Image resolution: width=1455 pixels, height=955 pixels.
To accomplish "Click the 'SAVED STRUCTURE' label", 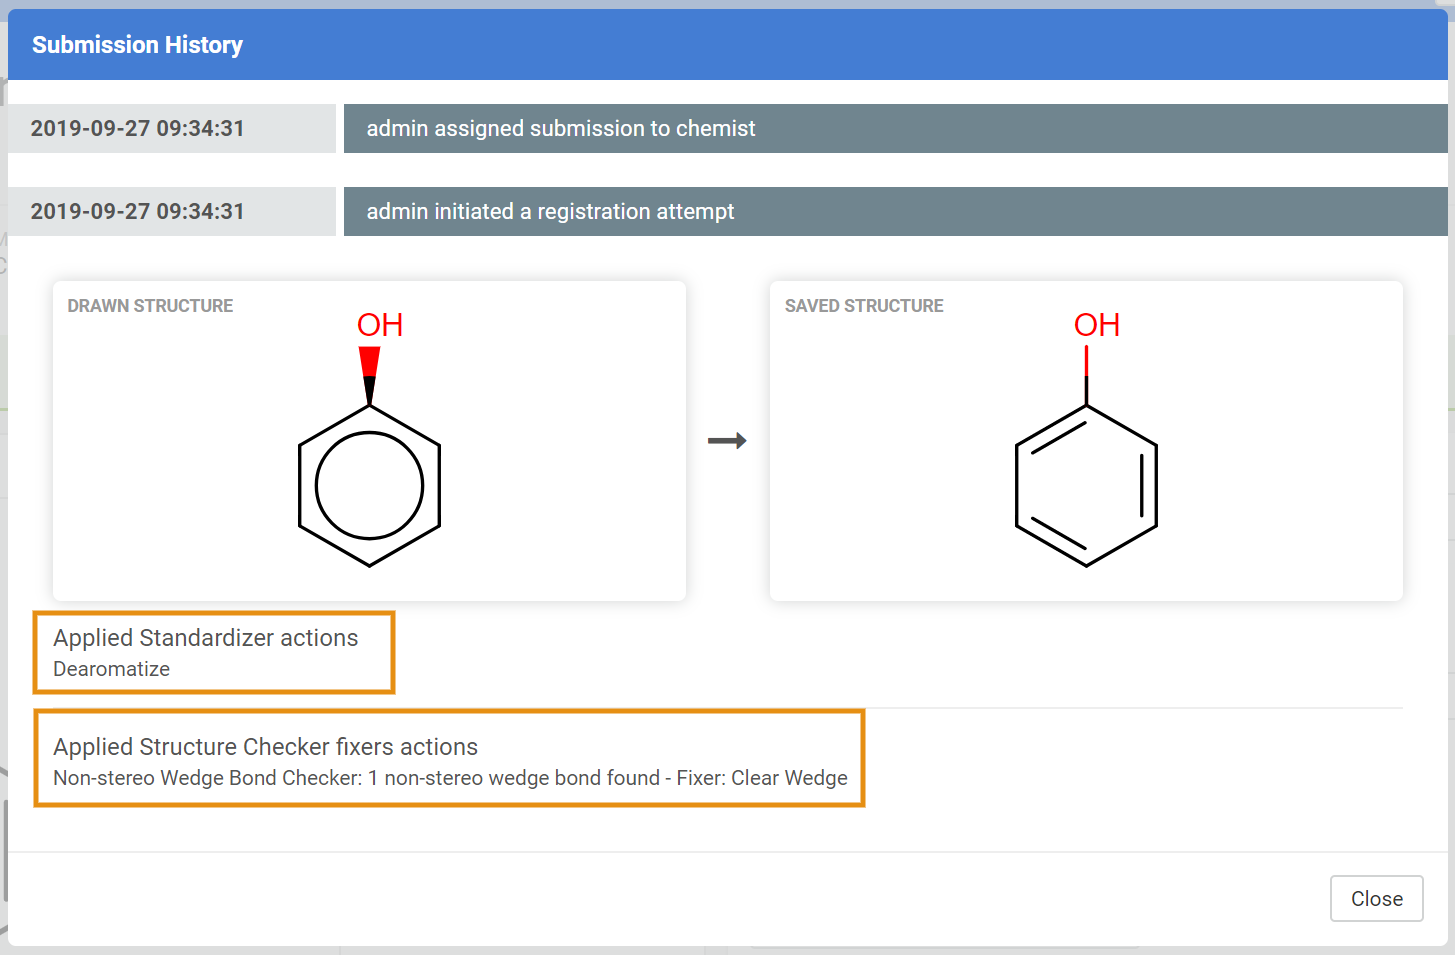I will point(864,306).
